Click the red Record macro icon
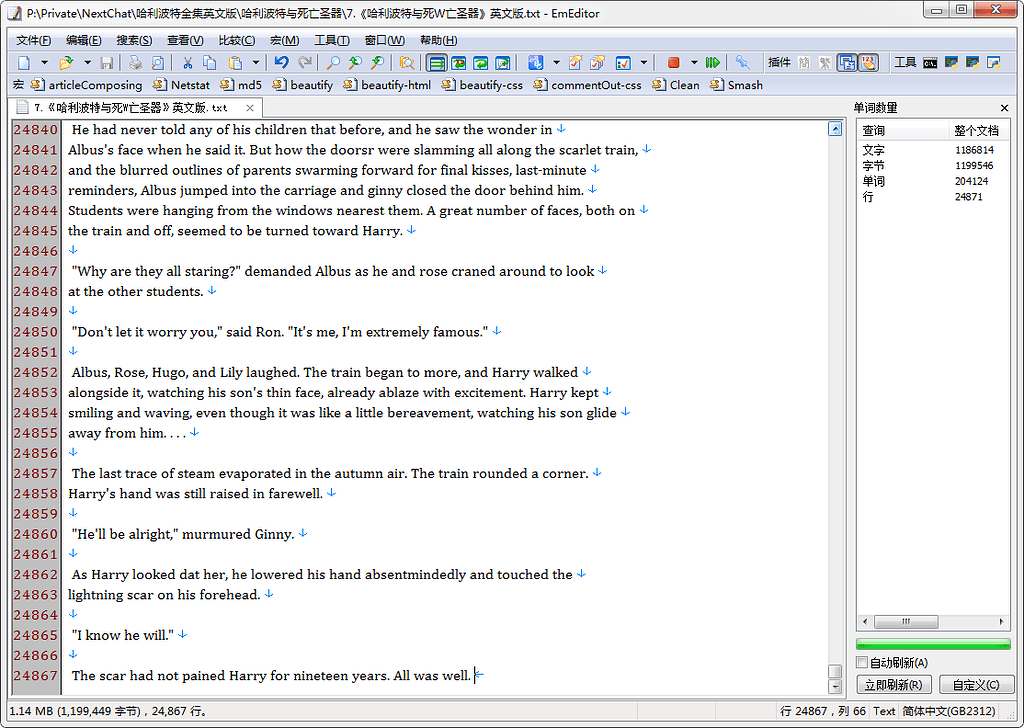The width and height of the screenshot is (1024, 728). tap(673, 63)
